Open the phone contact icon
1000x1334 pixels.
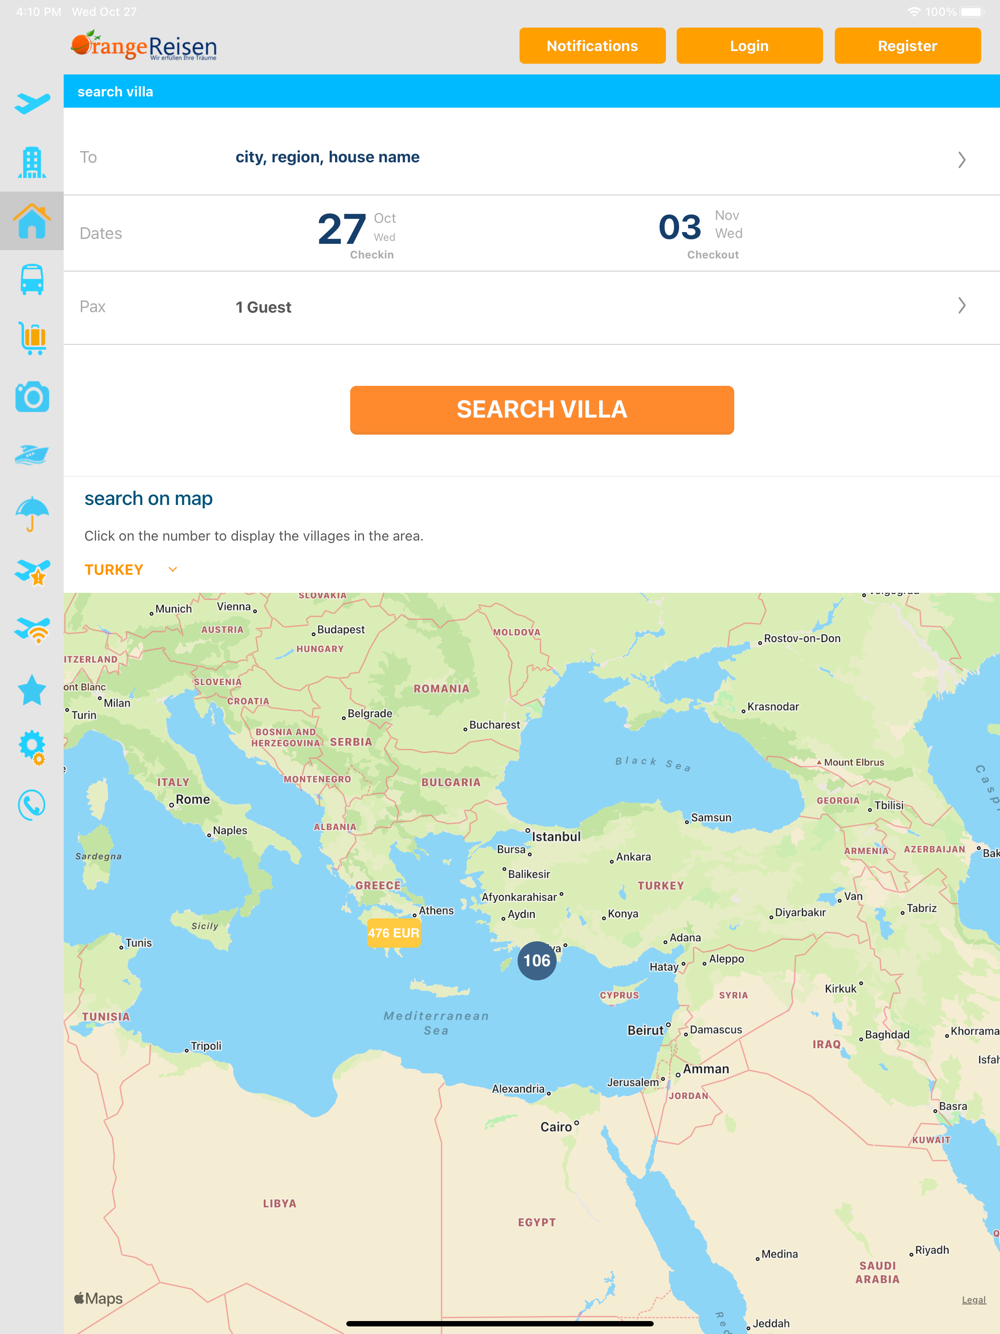(32, 805)
